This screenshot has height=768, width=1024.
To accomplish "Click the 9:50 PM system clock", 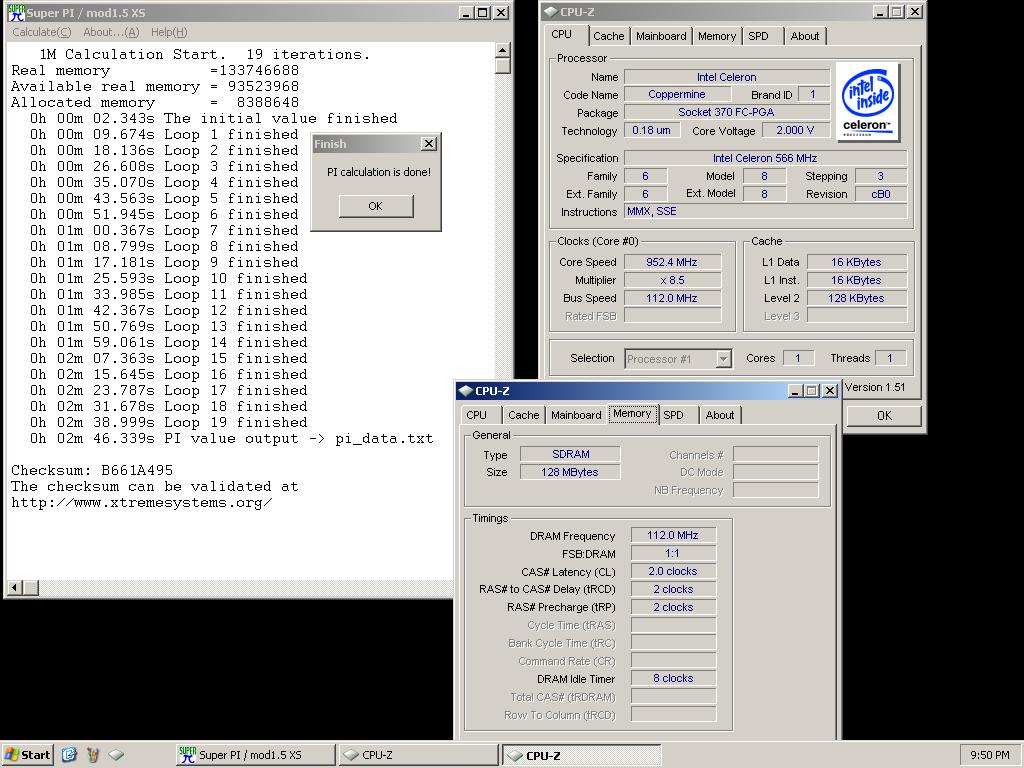I will tap(989, 755).
